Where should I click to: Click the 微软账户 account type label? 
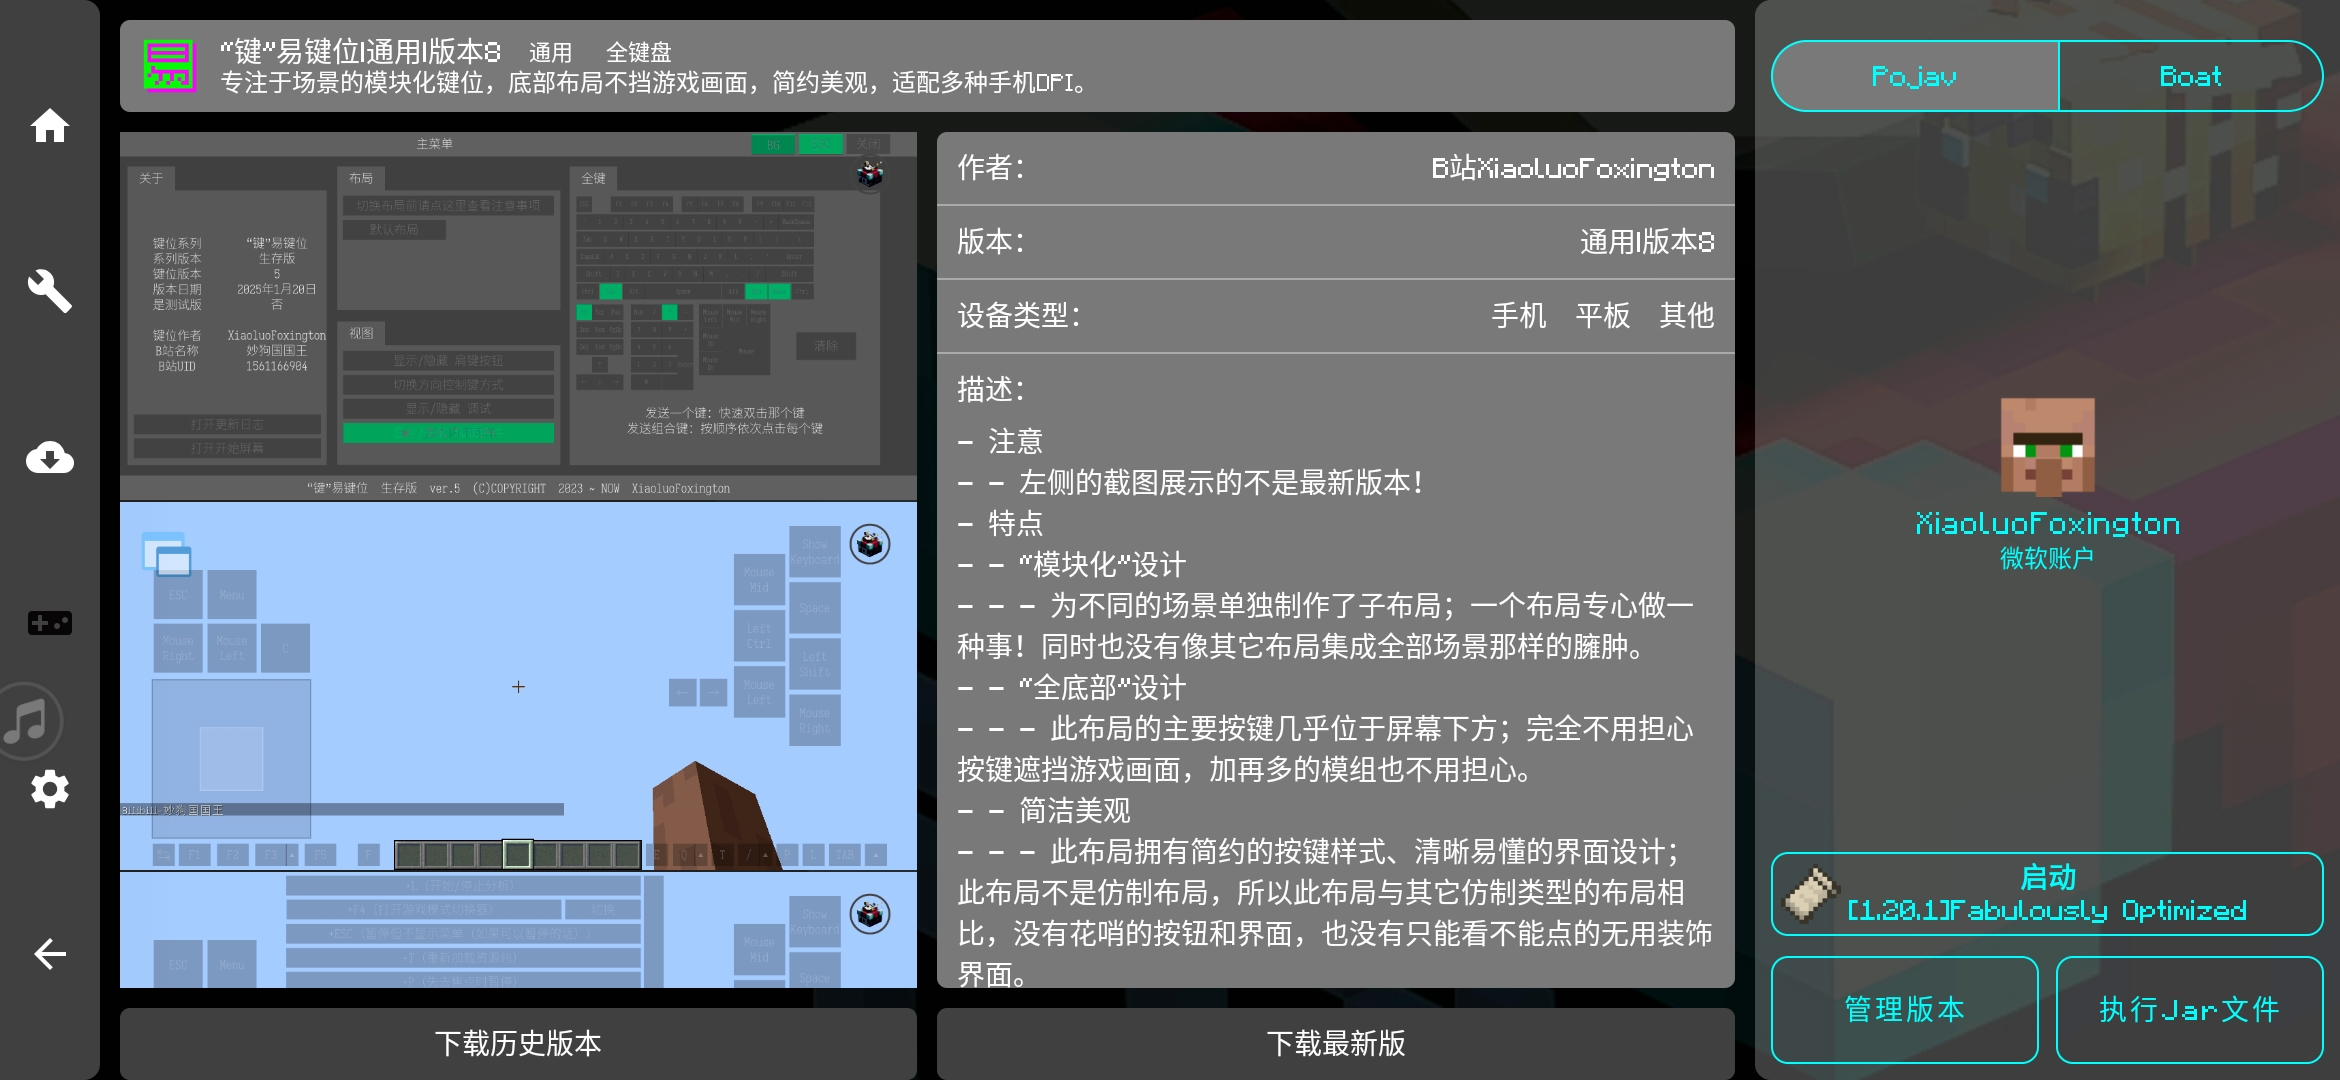(x=2047, y=558)
